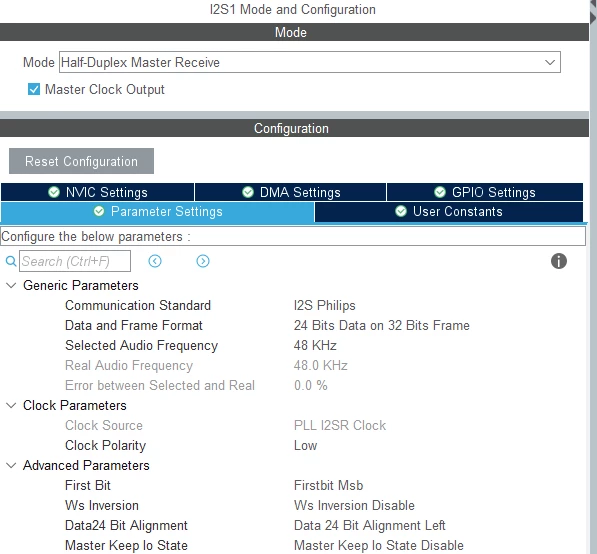Change Master Keep Io State Disable value
Screen dimensions: 597x554
point(378,545)
